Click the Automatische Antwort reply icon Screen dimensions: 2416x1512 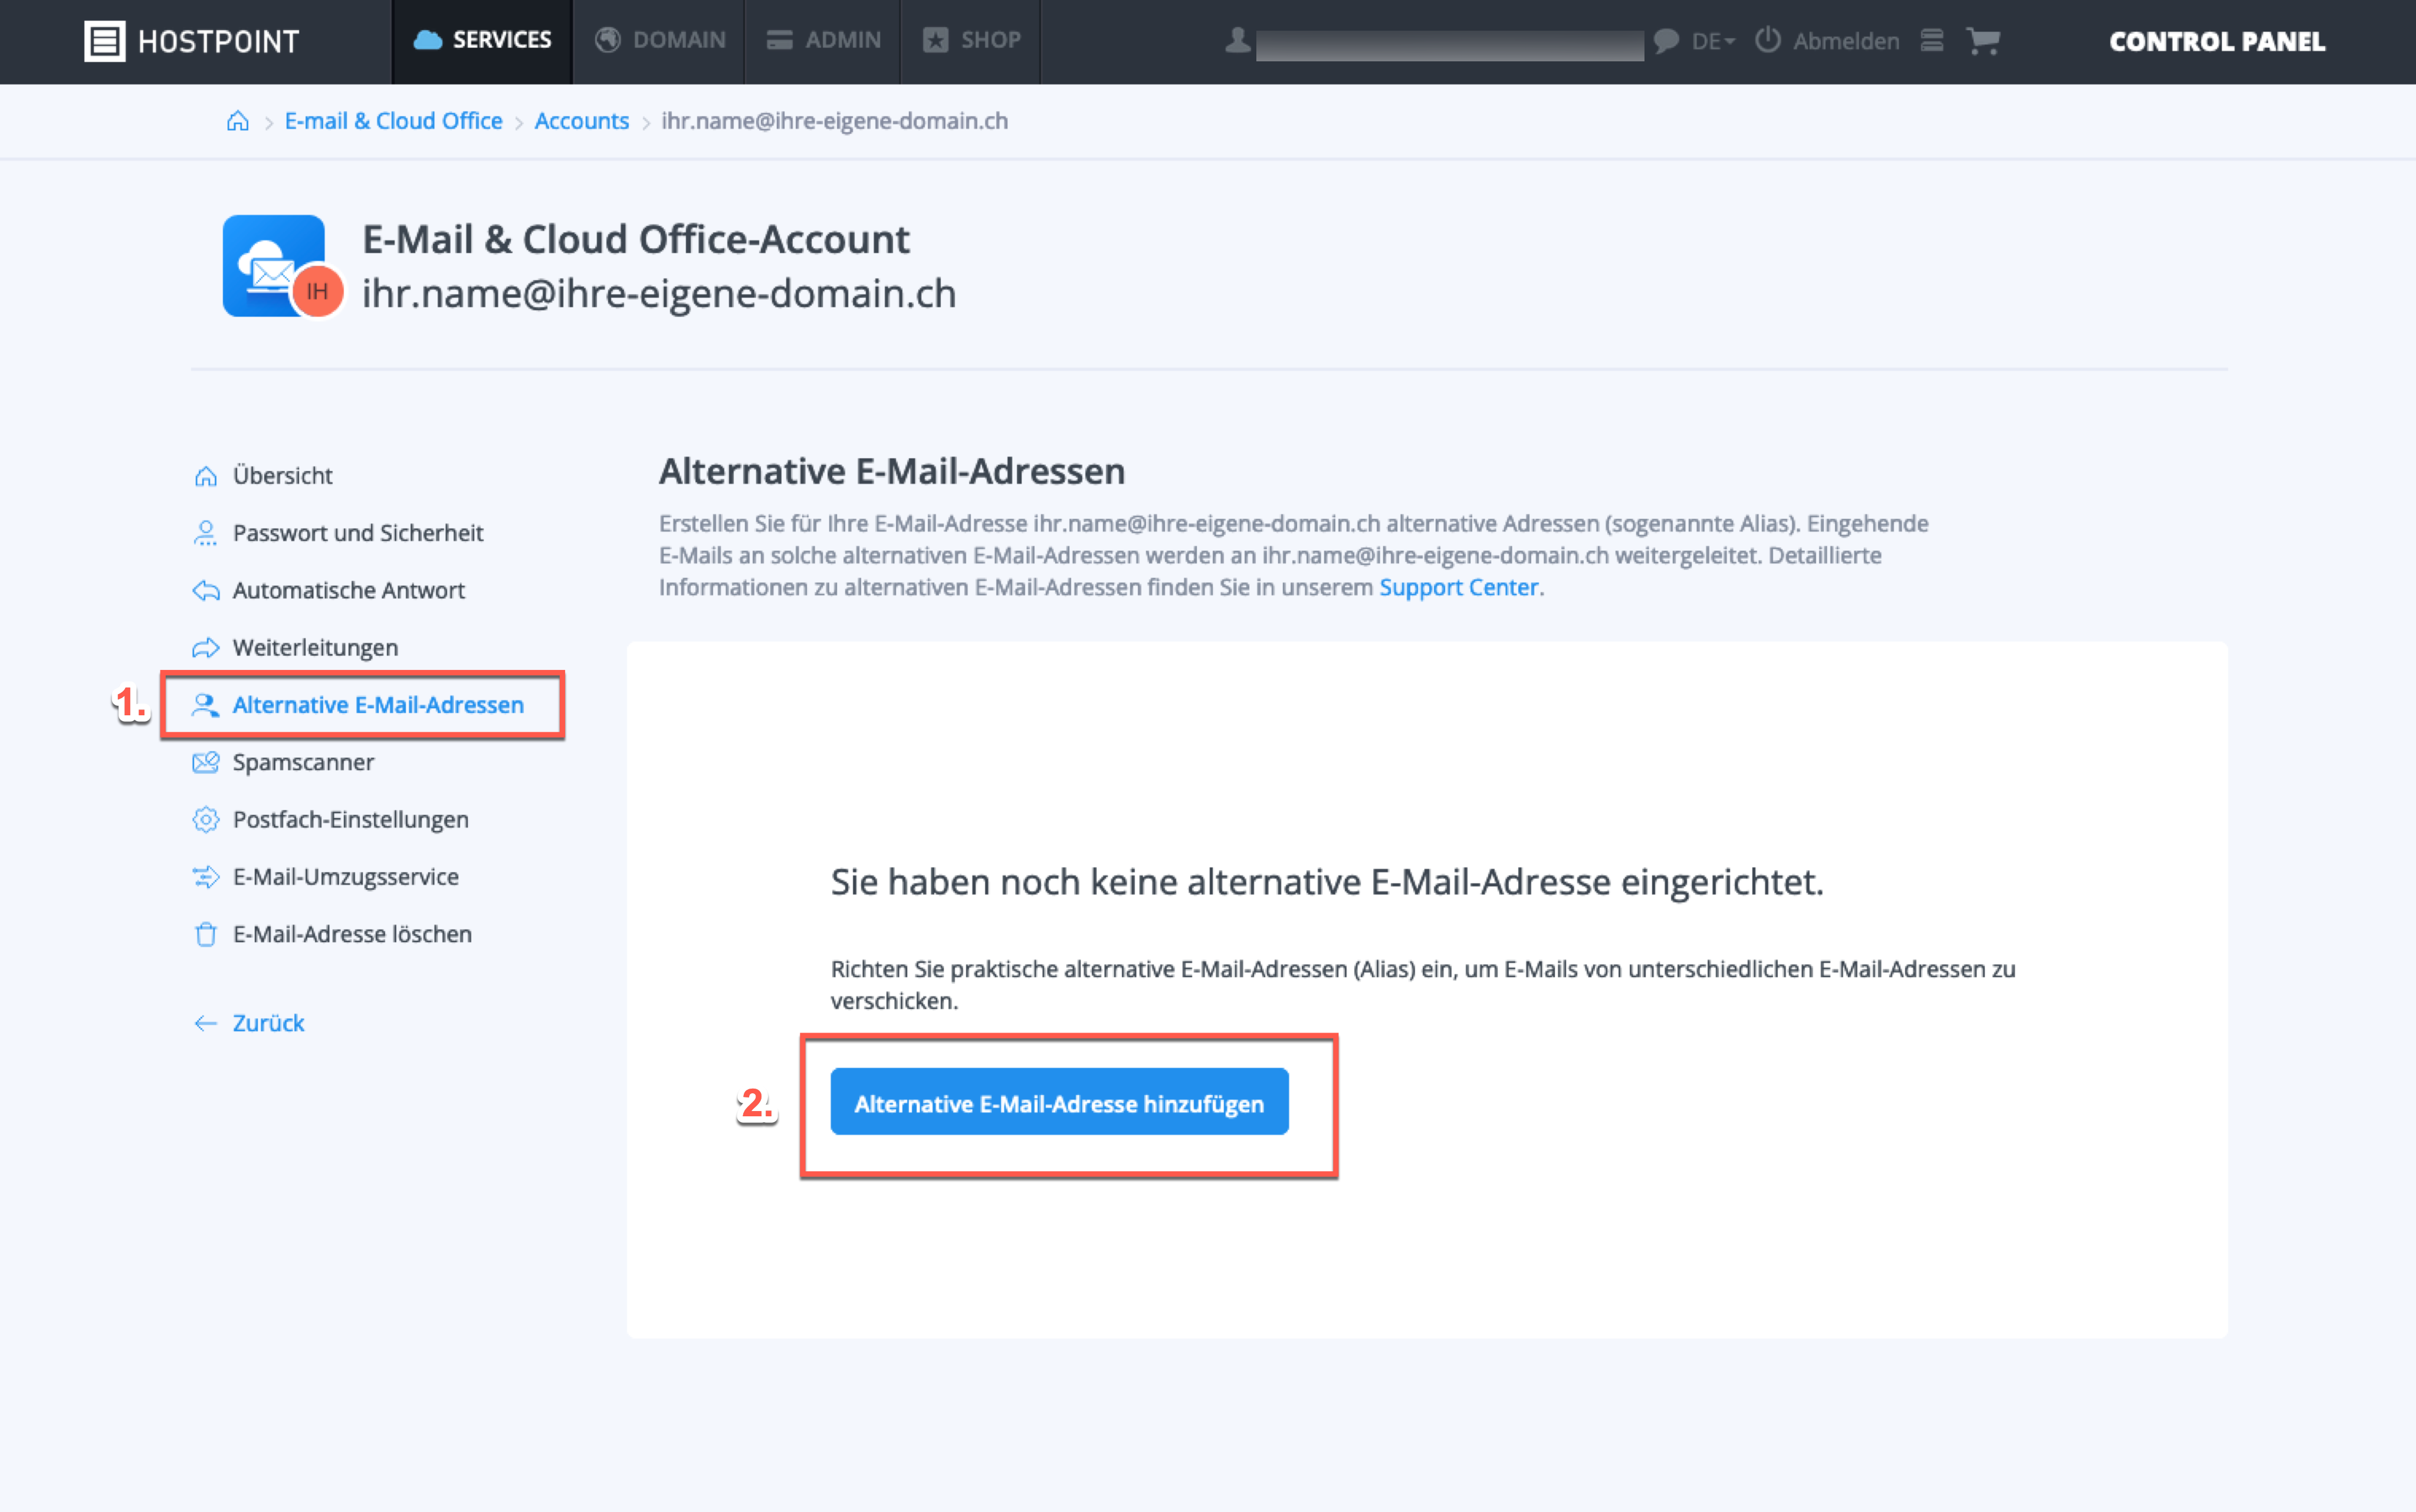[205, 590]
